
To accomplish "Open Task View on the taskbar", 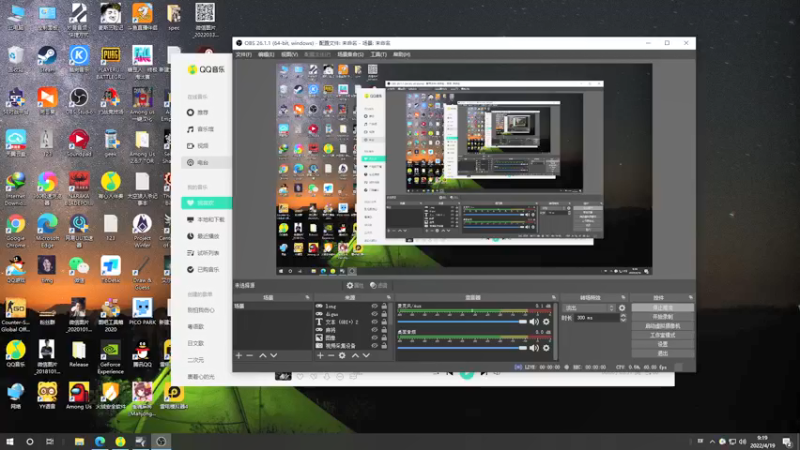I will point(49,442).
